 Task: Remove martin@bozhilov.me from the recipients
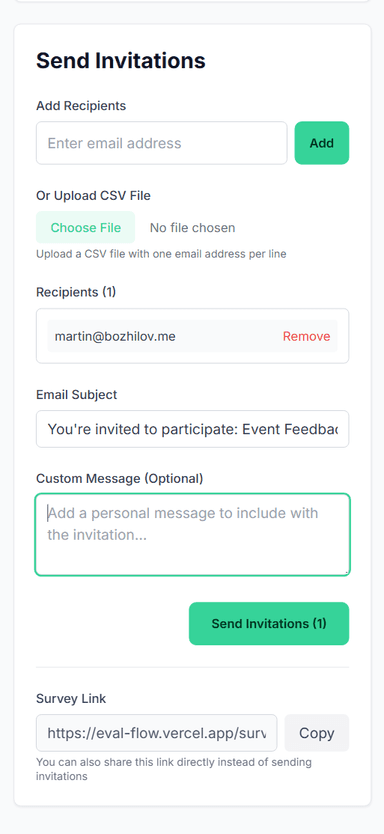click(306, 336)
